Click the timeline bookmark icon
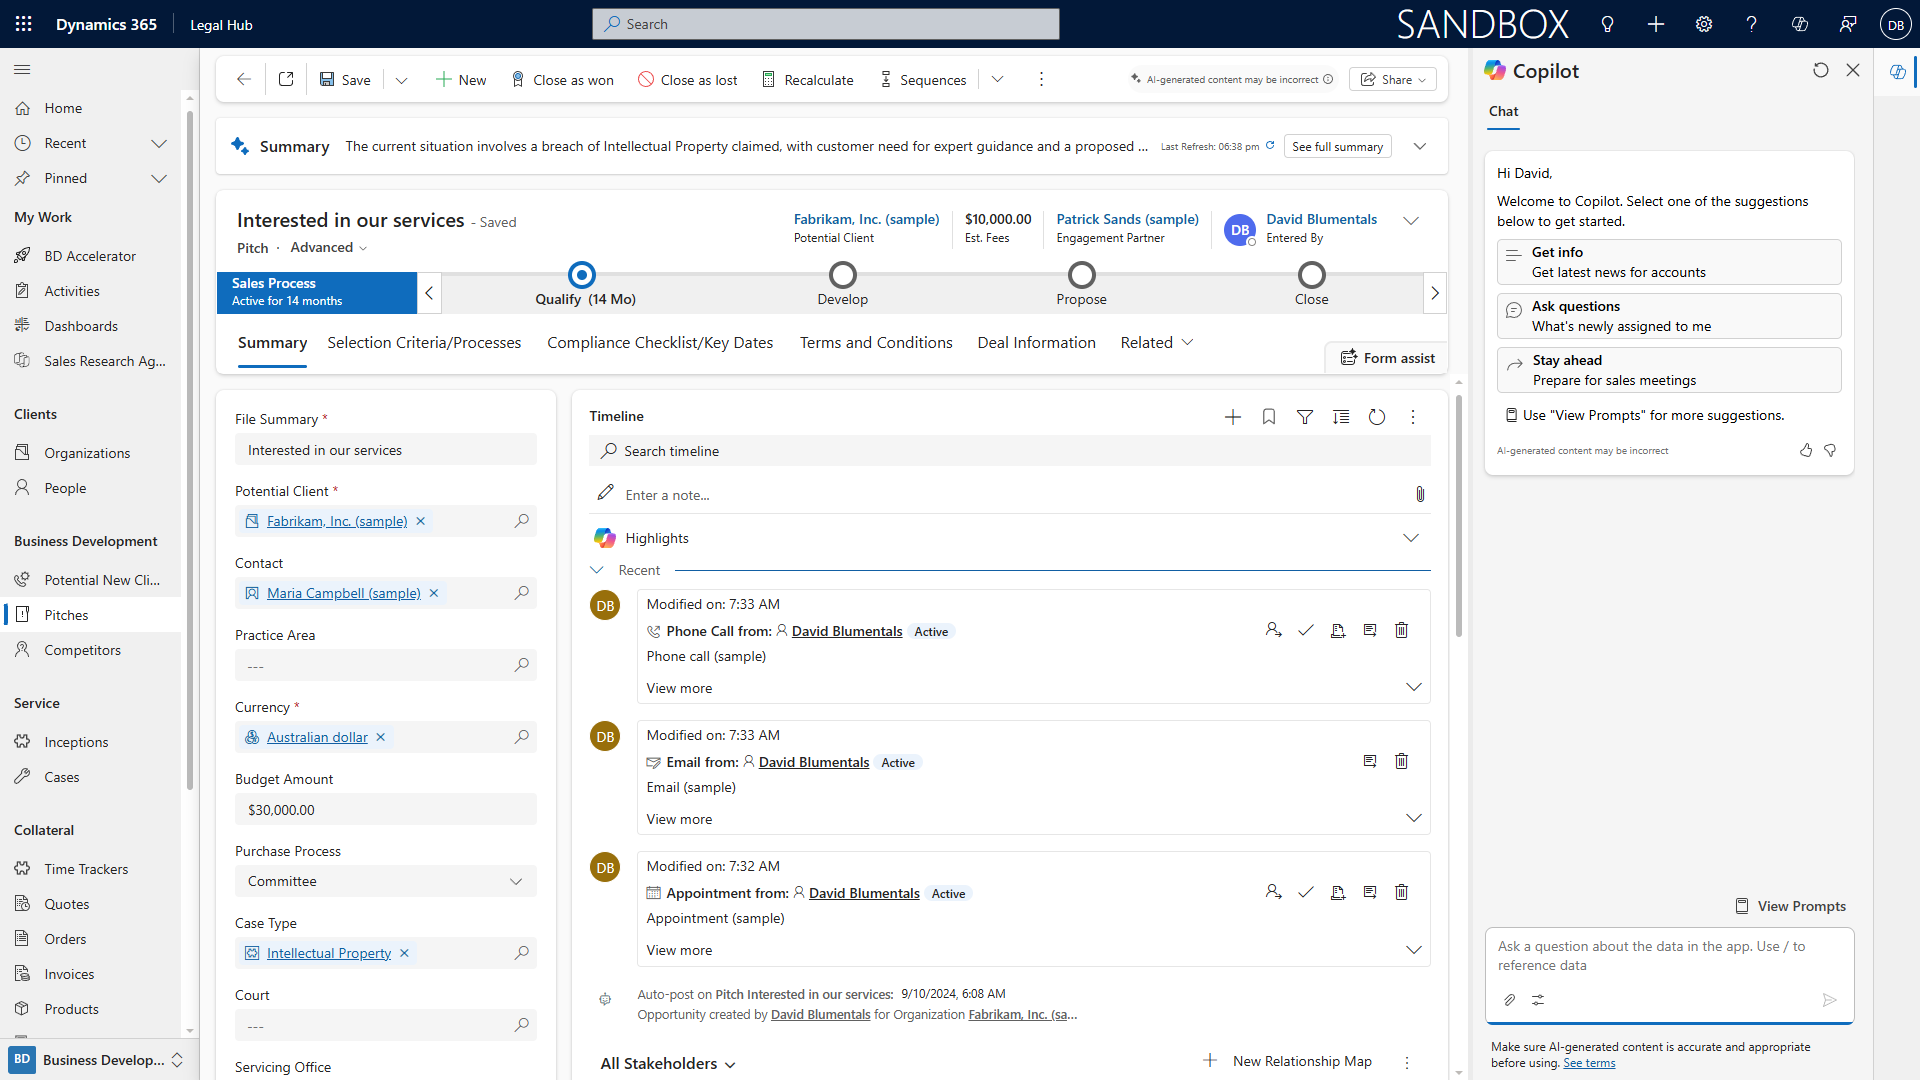This screenshot has height=1080, width=1920. [x=1269, y=417]
